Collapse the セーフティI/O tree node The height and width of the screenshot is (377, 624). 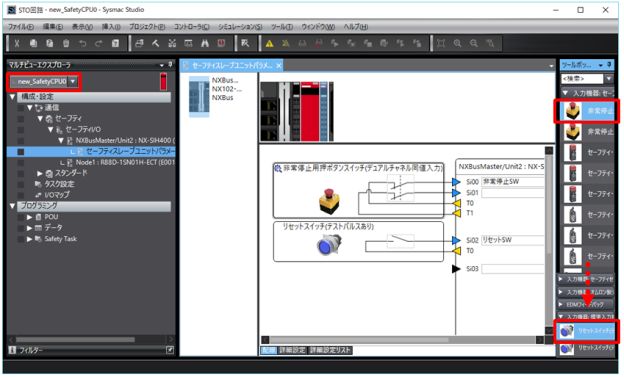(x=51, y=129)
